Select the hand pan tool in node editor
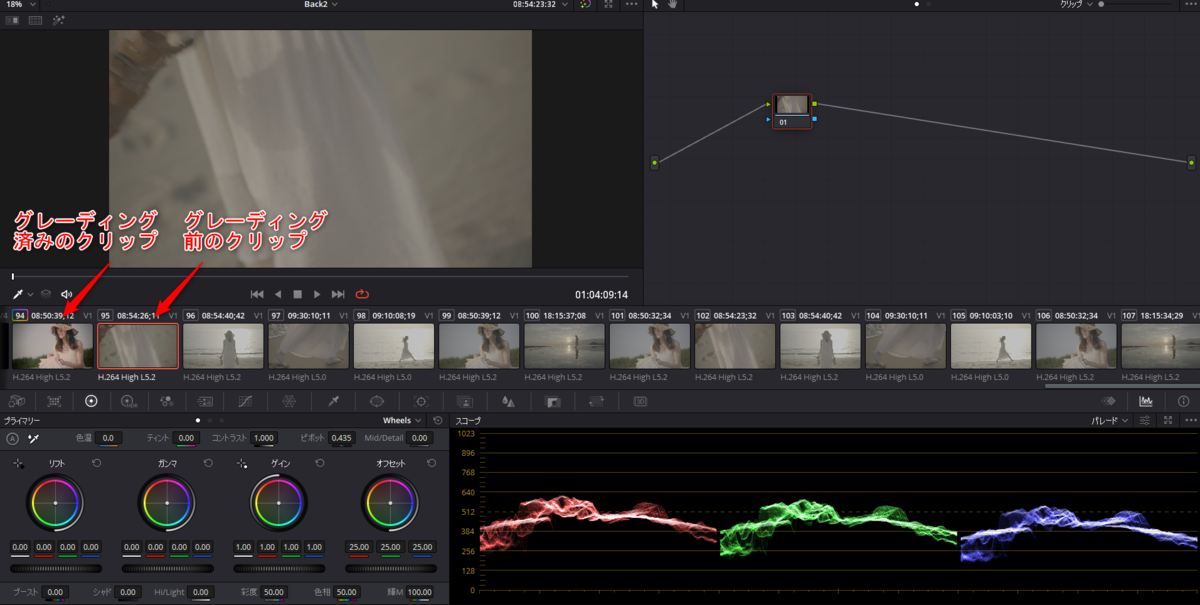The height and width of the screenshot is (605, 1200). (x=672, y=5)
